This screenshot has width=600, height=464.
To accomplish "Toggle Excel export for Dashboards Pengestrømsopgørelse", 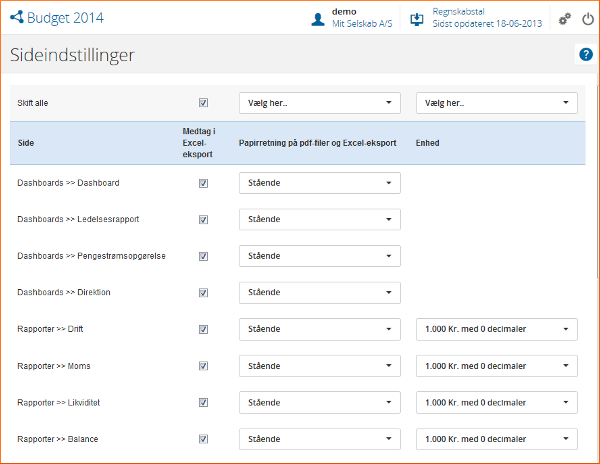I will click(x=204, y=256).
